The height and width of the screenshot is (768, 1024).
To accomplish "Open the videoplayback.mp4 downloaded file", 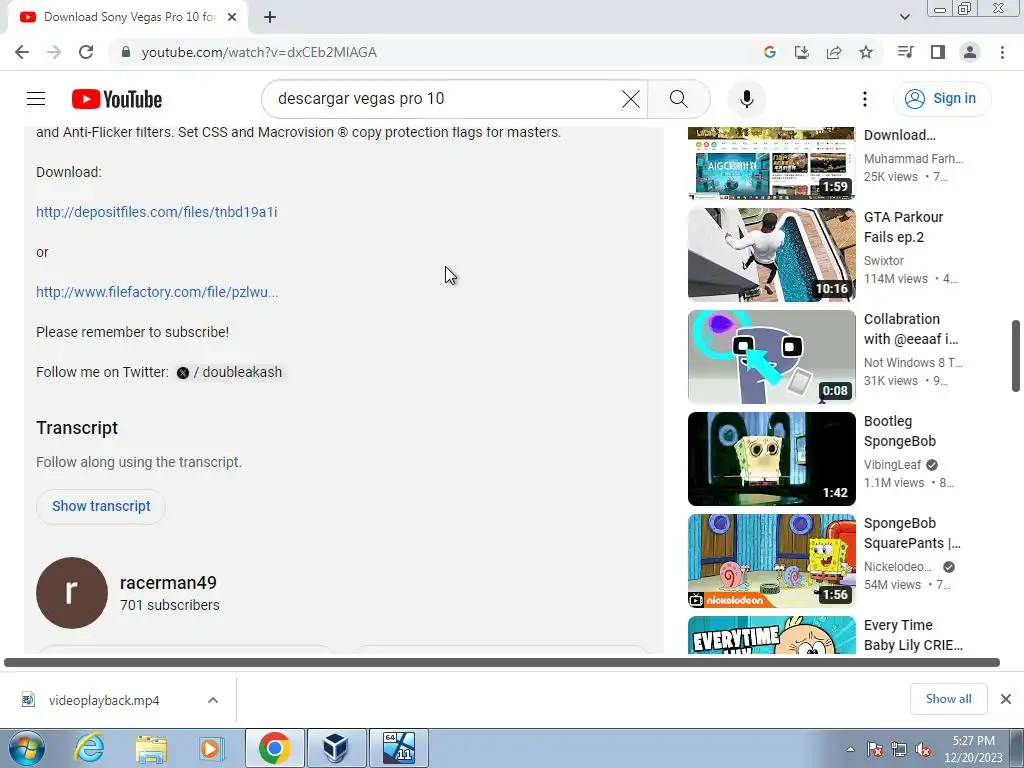I will (x=103, y=700).
